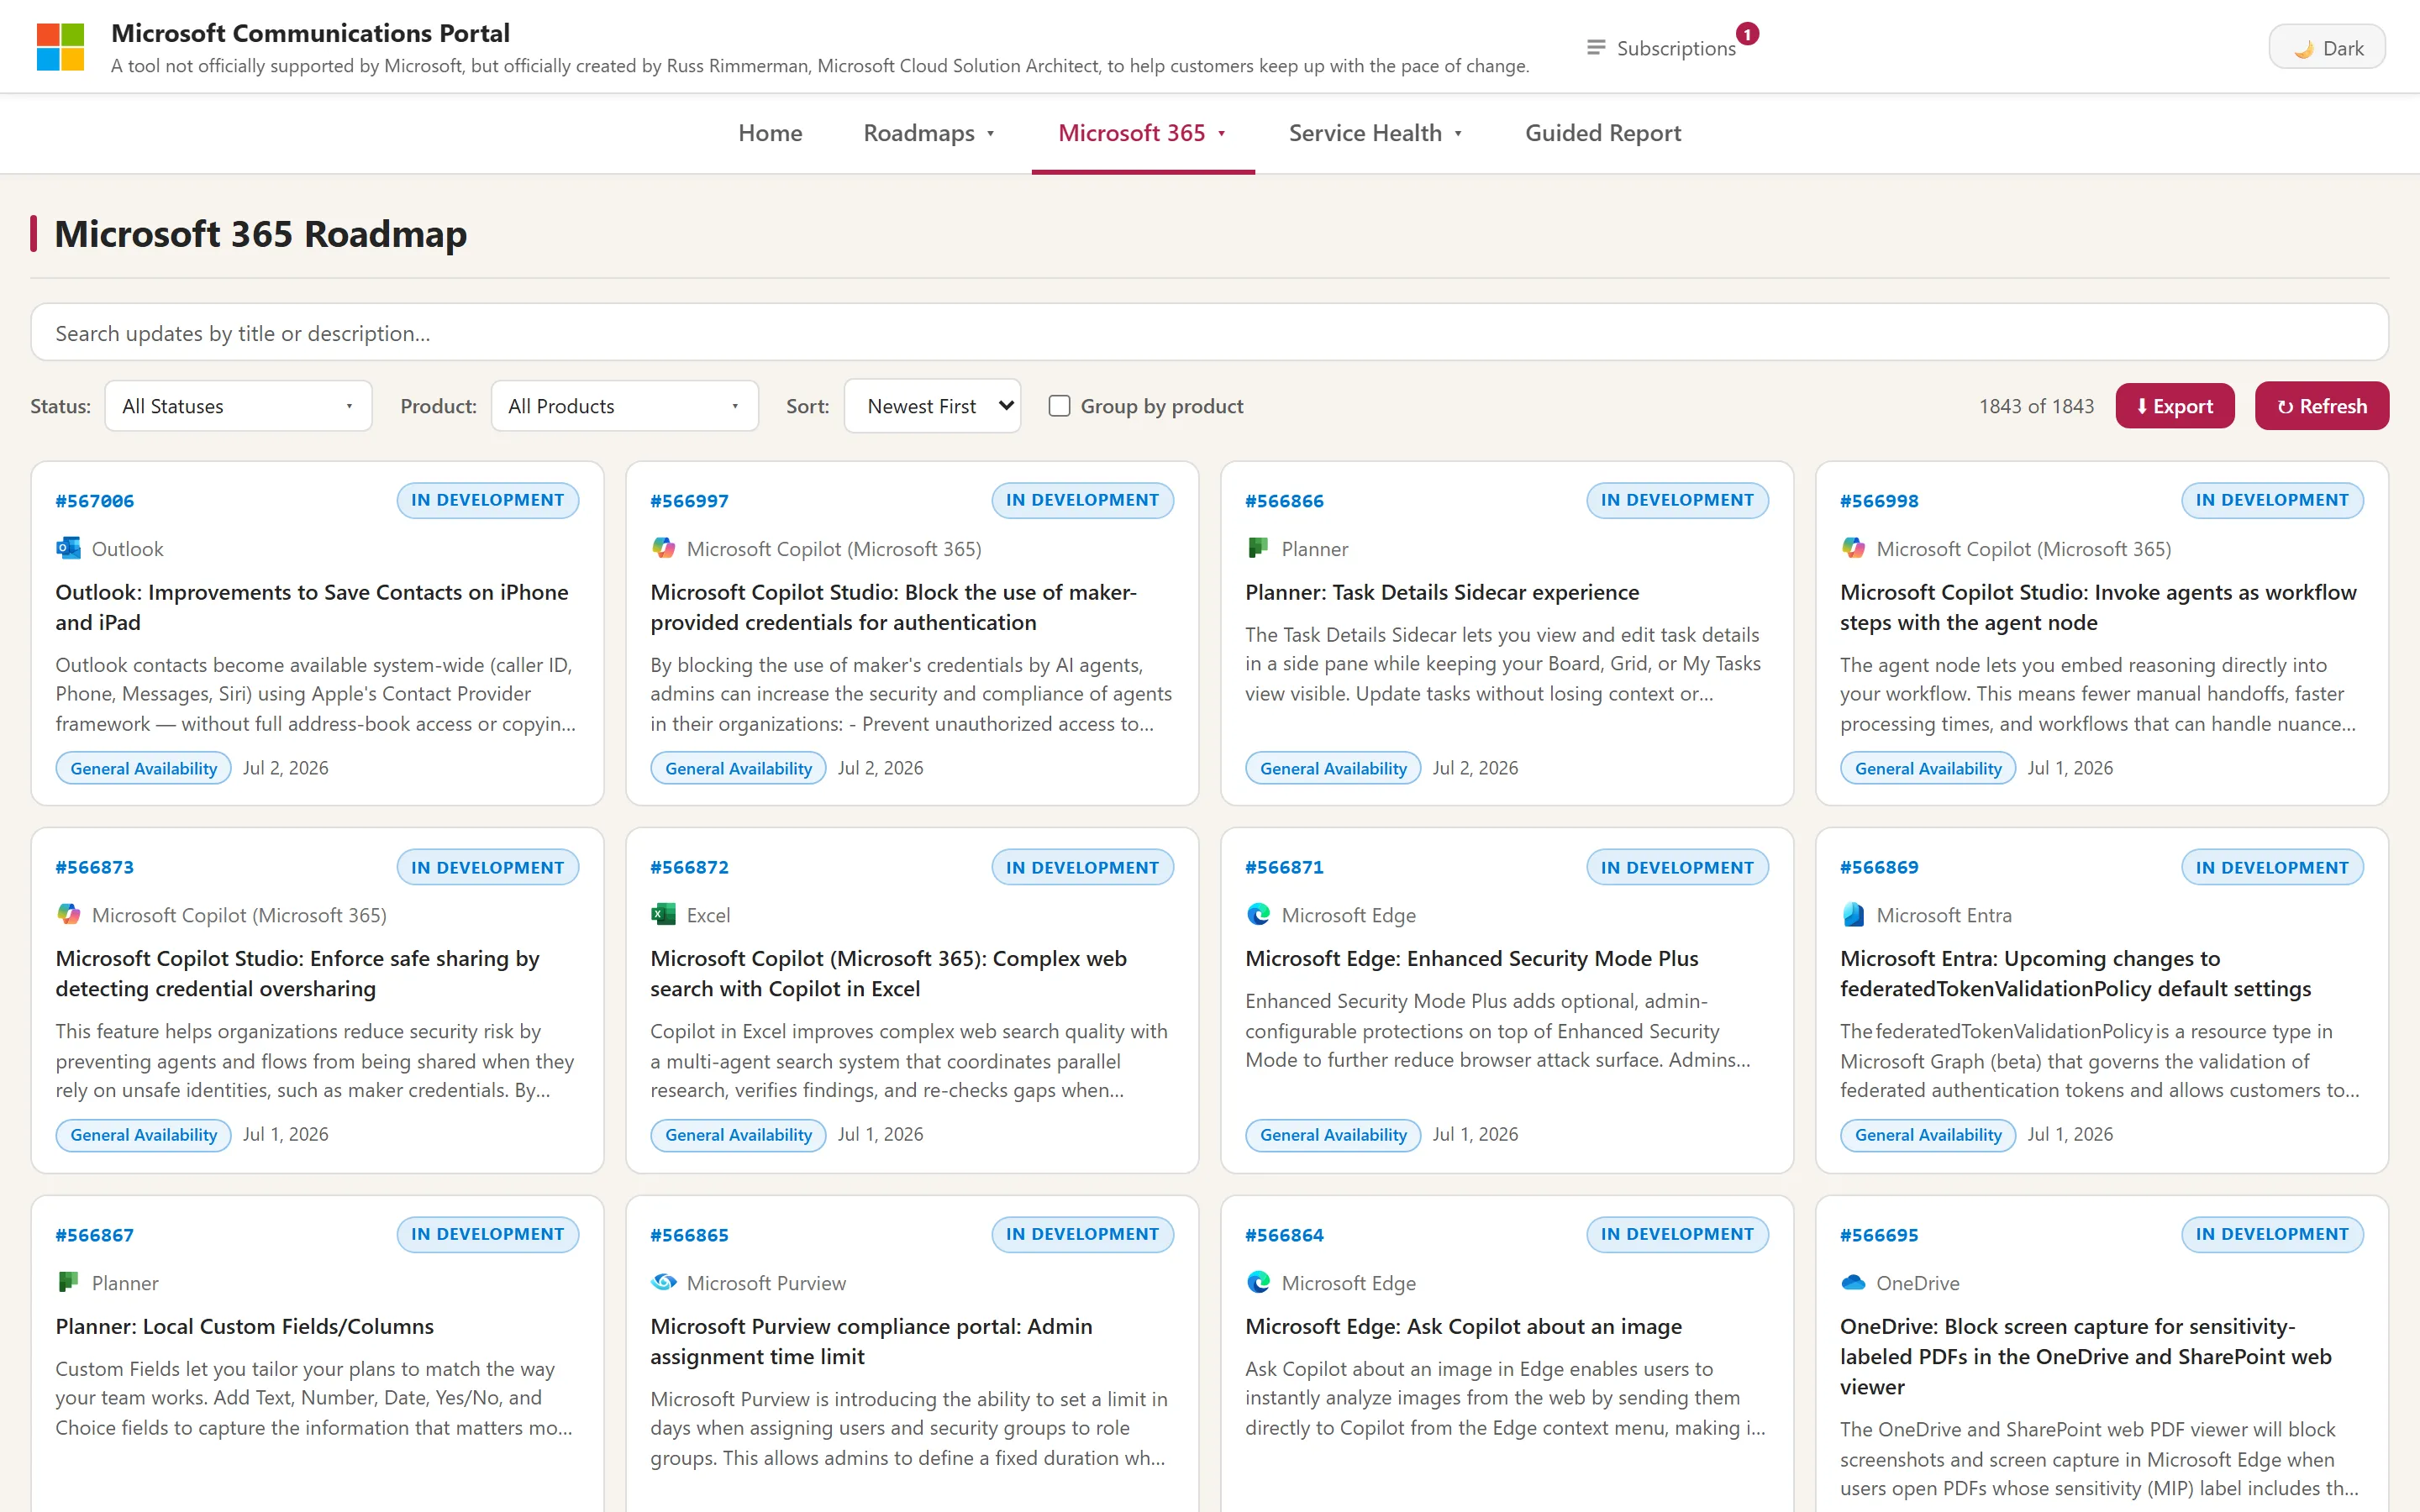Open the Roadmaps menu
This screenshot has height=1512, width=2420.
click(x=929, y=133)
